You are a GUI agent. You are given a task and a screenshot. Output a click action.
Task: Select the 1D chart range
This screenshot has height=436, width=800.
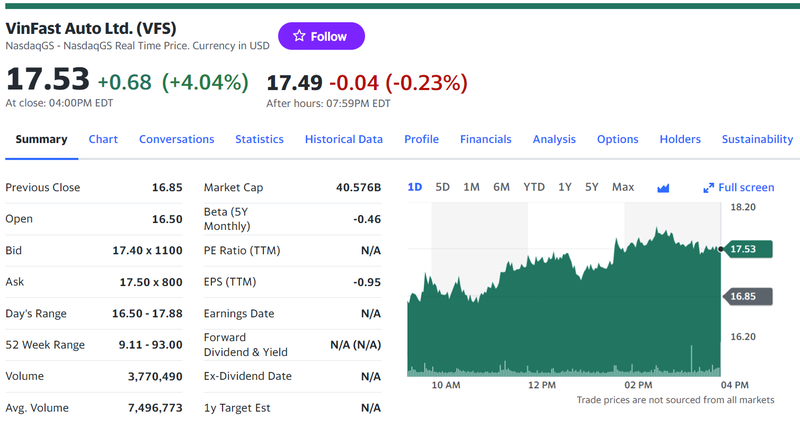[x=415, y=187]
